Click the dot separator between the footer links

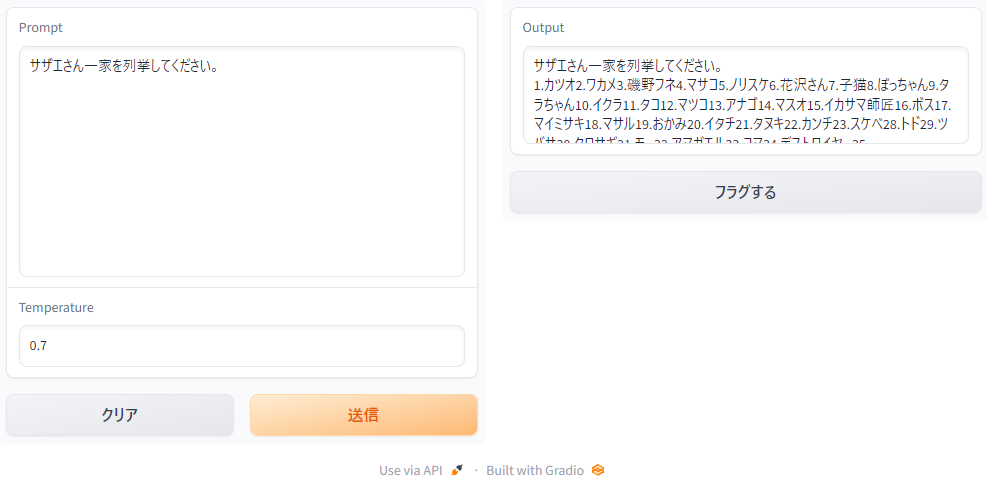(x=475, y=470)
